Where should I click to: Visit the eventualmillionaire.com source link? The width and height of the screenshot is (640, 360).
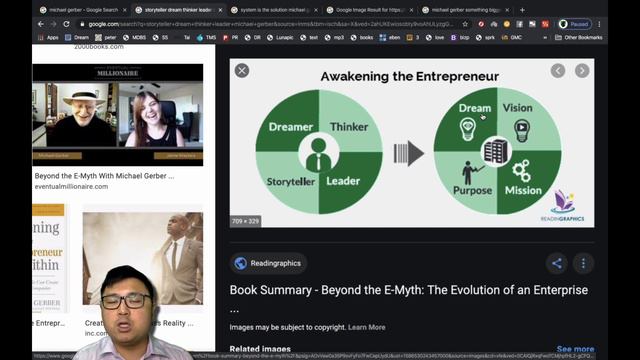pyautogui.click(x=71, y=187)
